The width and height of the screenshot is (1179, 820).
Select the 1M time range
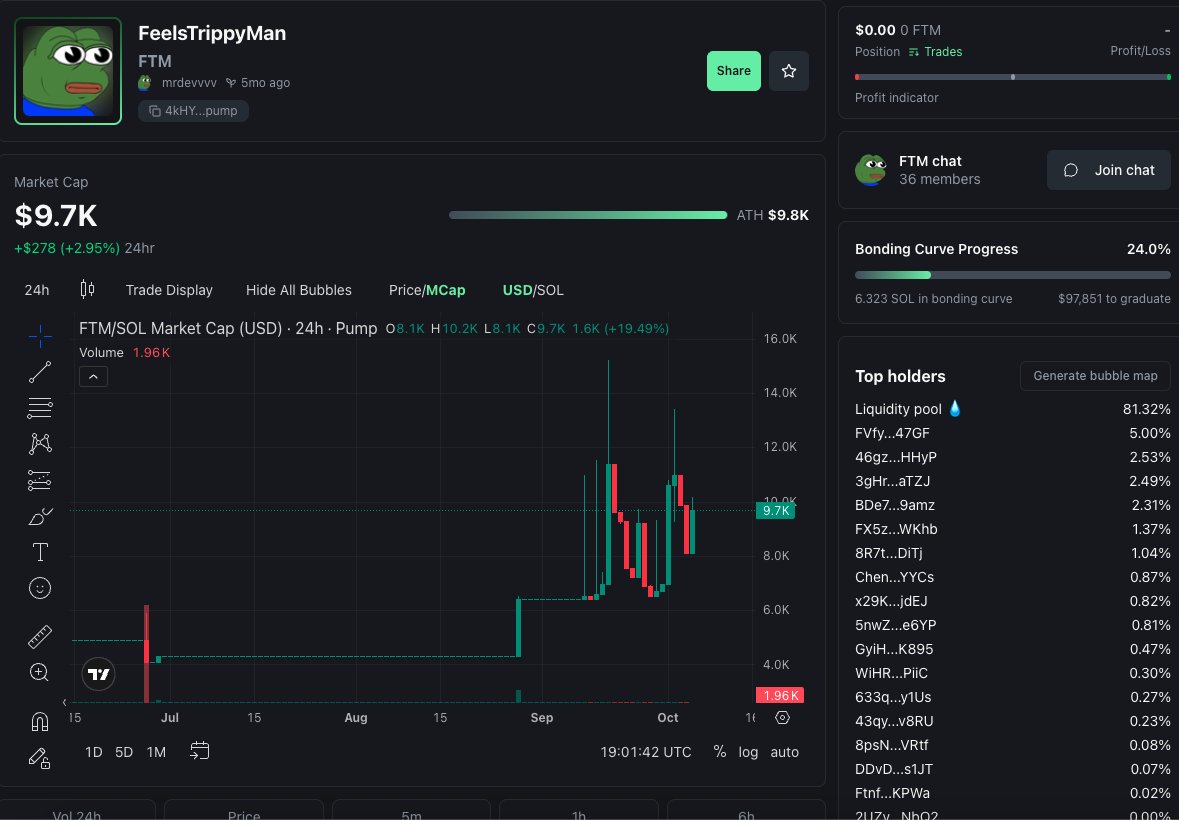click(x=156, y=752)
